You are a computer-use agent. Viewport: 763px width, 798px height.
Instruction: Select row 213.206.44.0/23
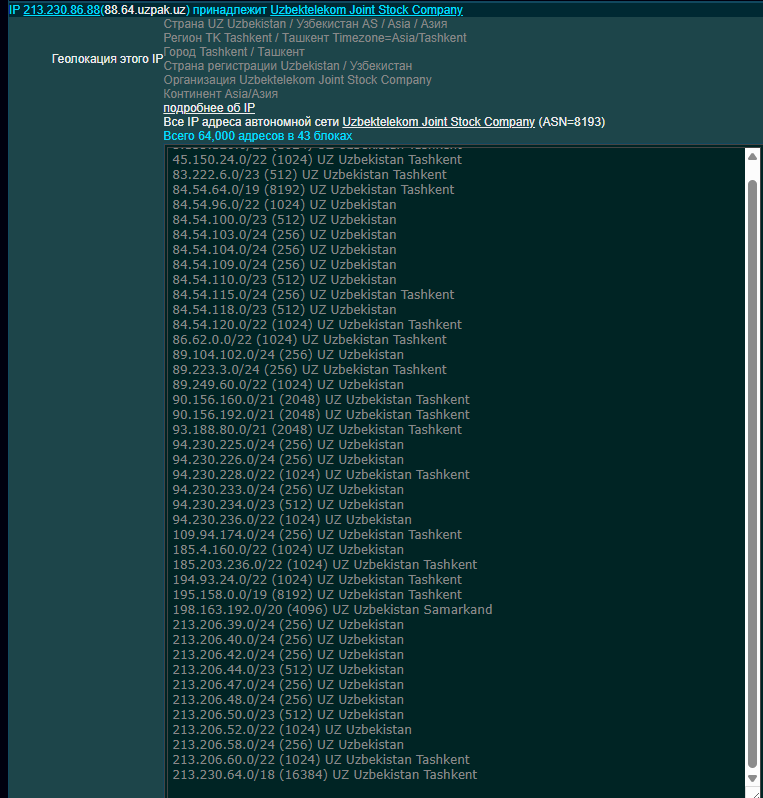[x=288, y=670]
